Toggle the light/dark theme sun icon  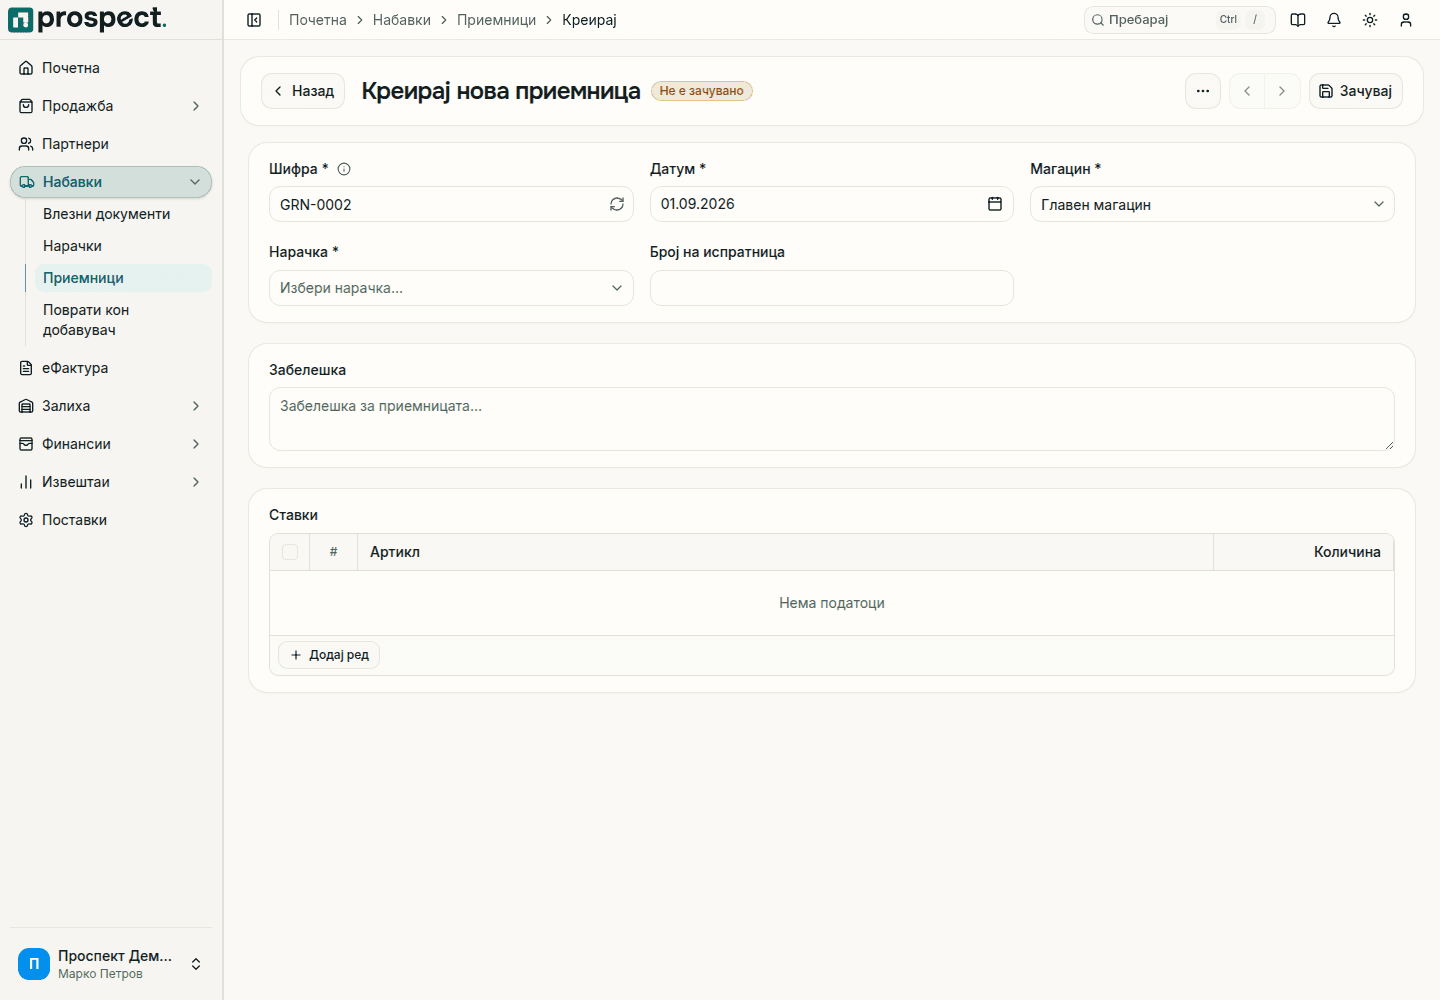click(x=1370, y=20)
